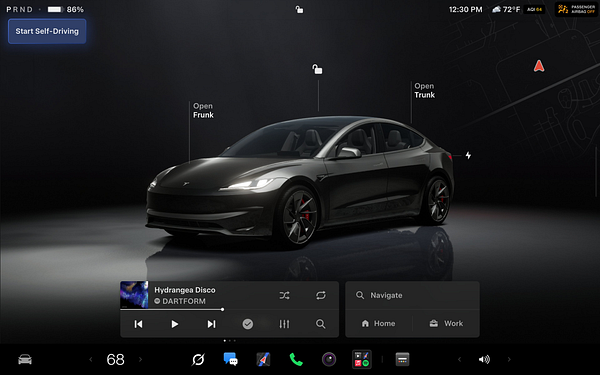
Task: Tap the Passenger Airbag Off indicator
Action: pos(577,9)
